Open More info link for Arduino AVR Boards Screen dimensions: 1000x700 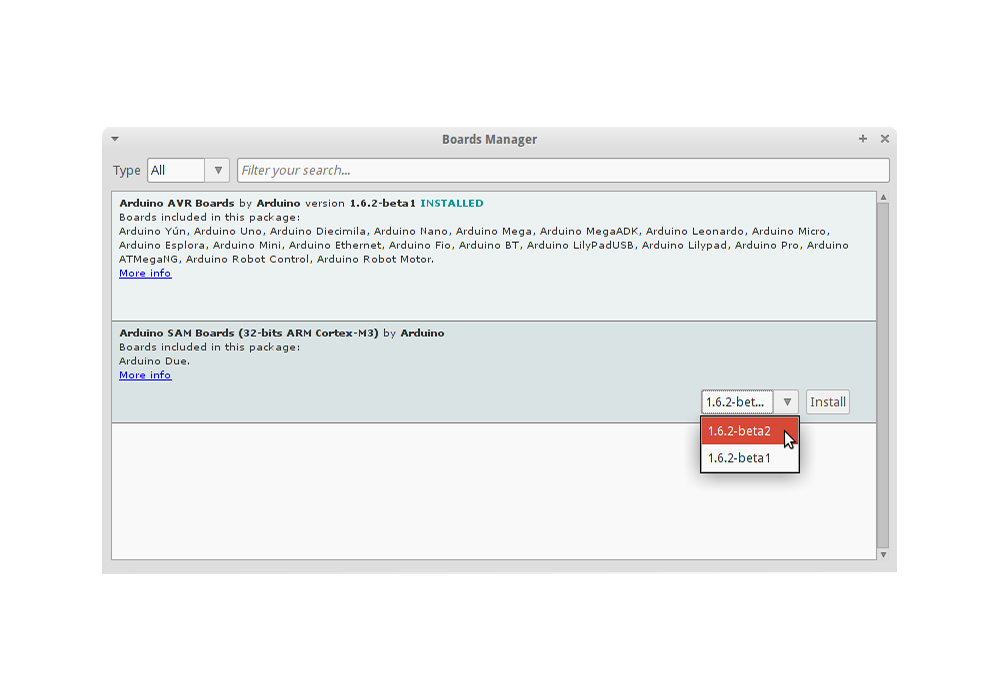pos(145,273)
